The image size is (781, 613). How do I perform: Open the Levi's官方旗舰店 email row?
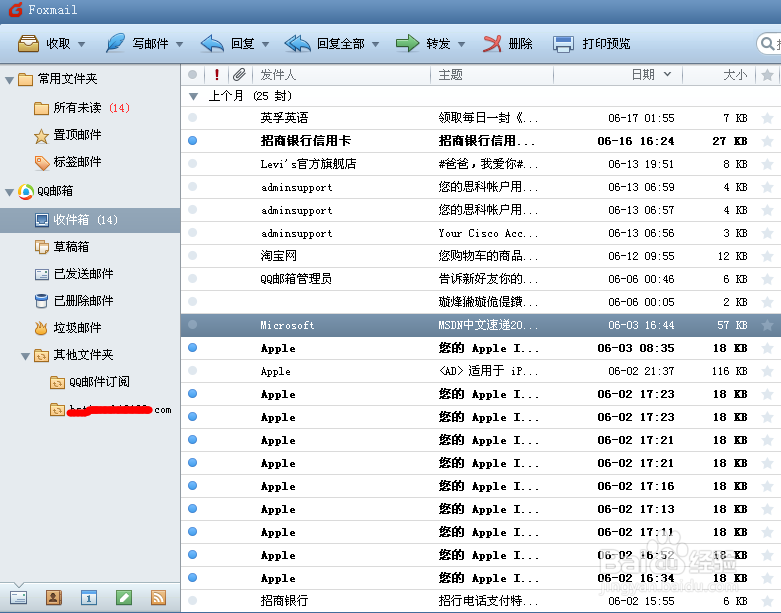tap(481, 164)
